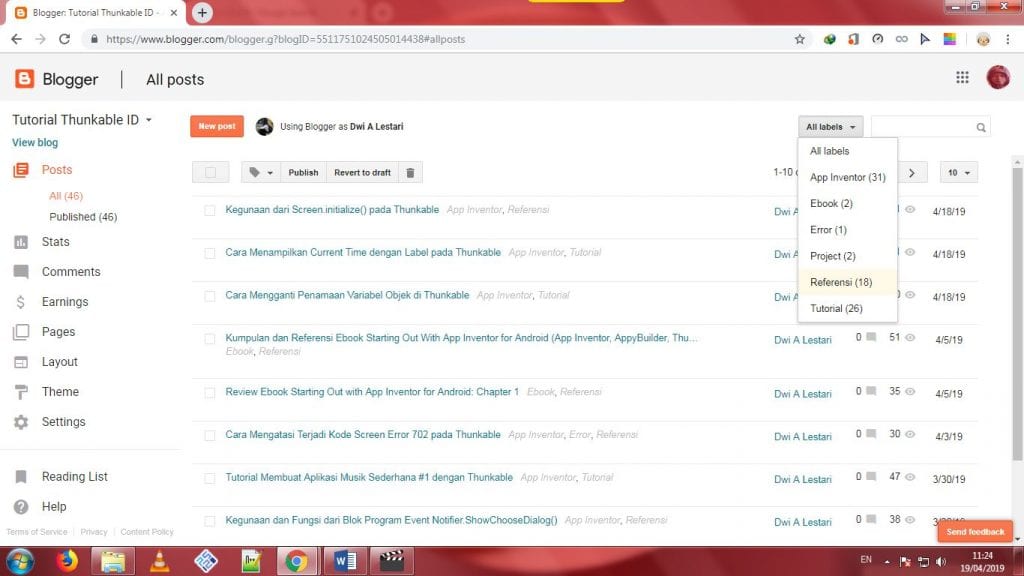The image size is (1024, 576).
Task: Open Firefox from the taskbar
Action: click(x=67, y=561)
